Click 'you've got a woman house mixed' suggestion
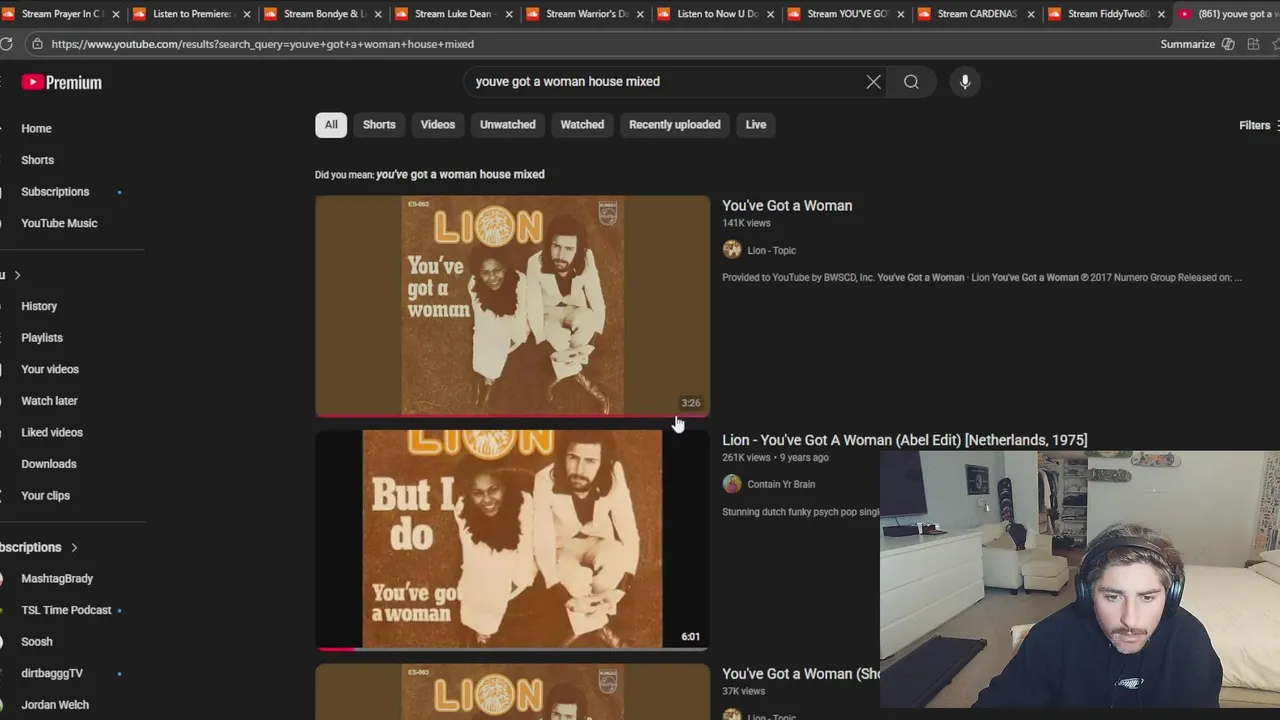Screen dimensions: 1280x720 point(460,174)
